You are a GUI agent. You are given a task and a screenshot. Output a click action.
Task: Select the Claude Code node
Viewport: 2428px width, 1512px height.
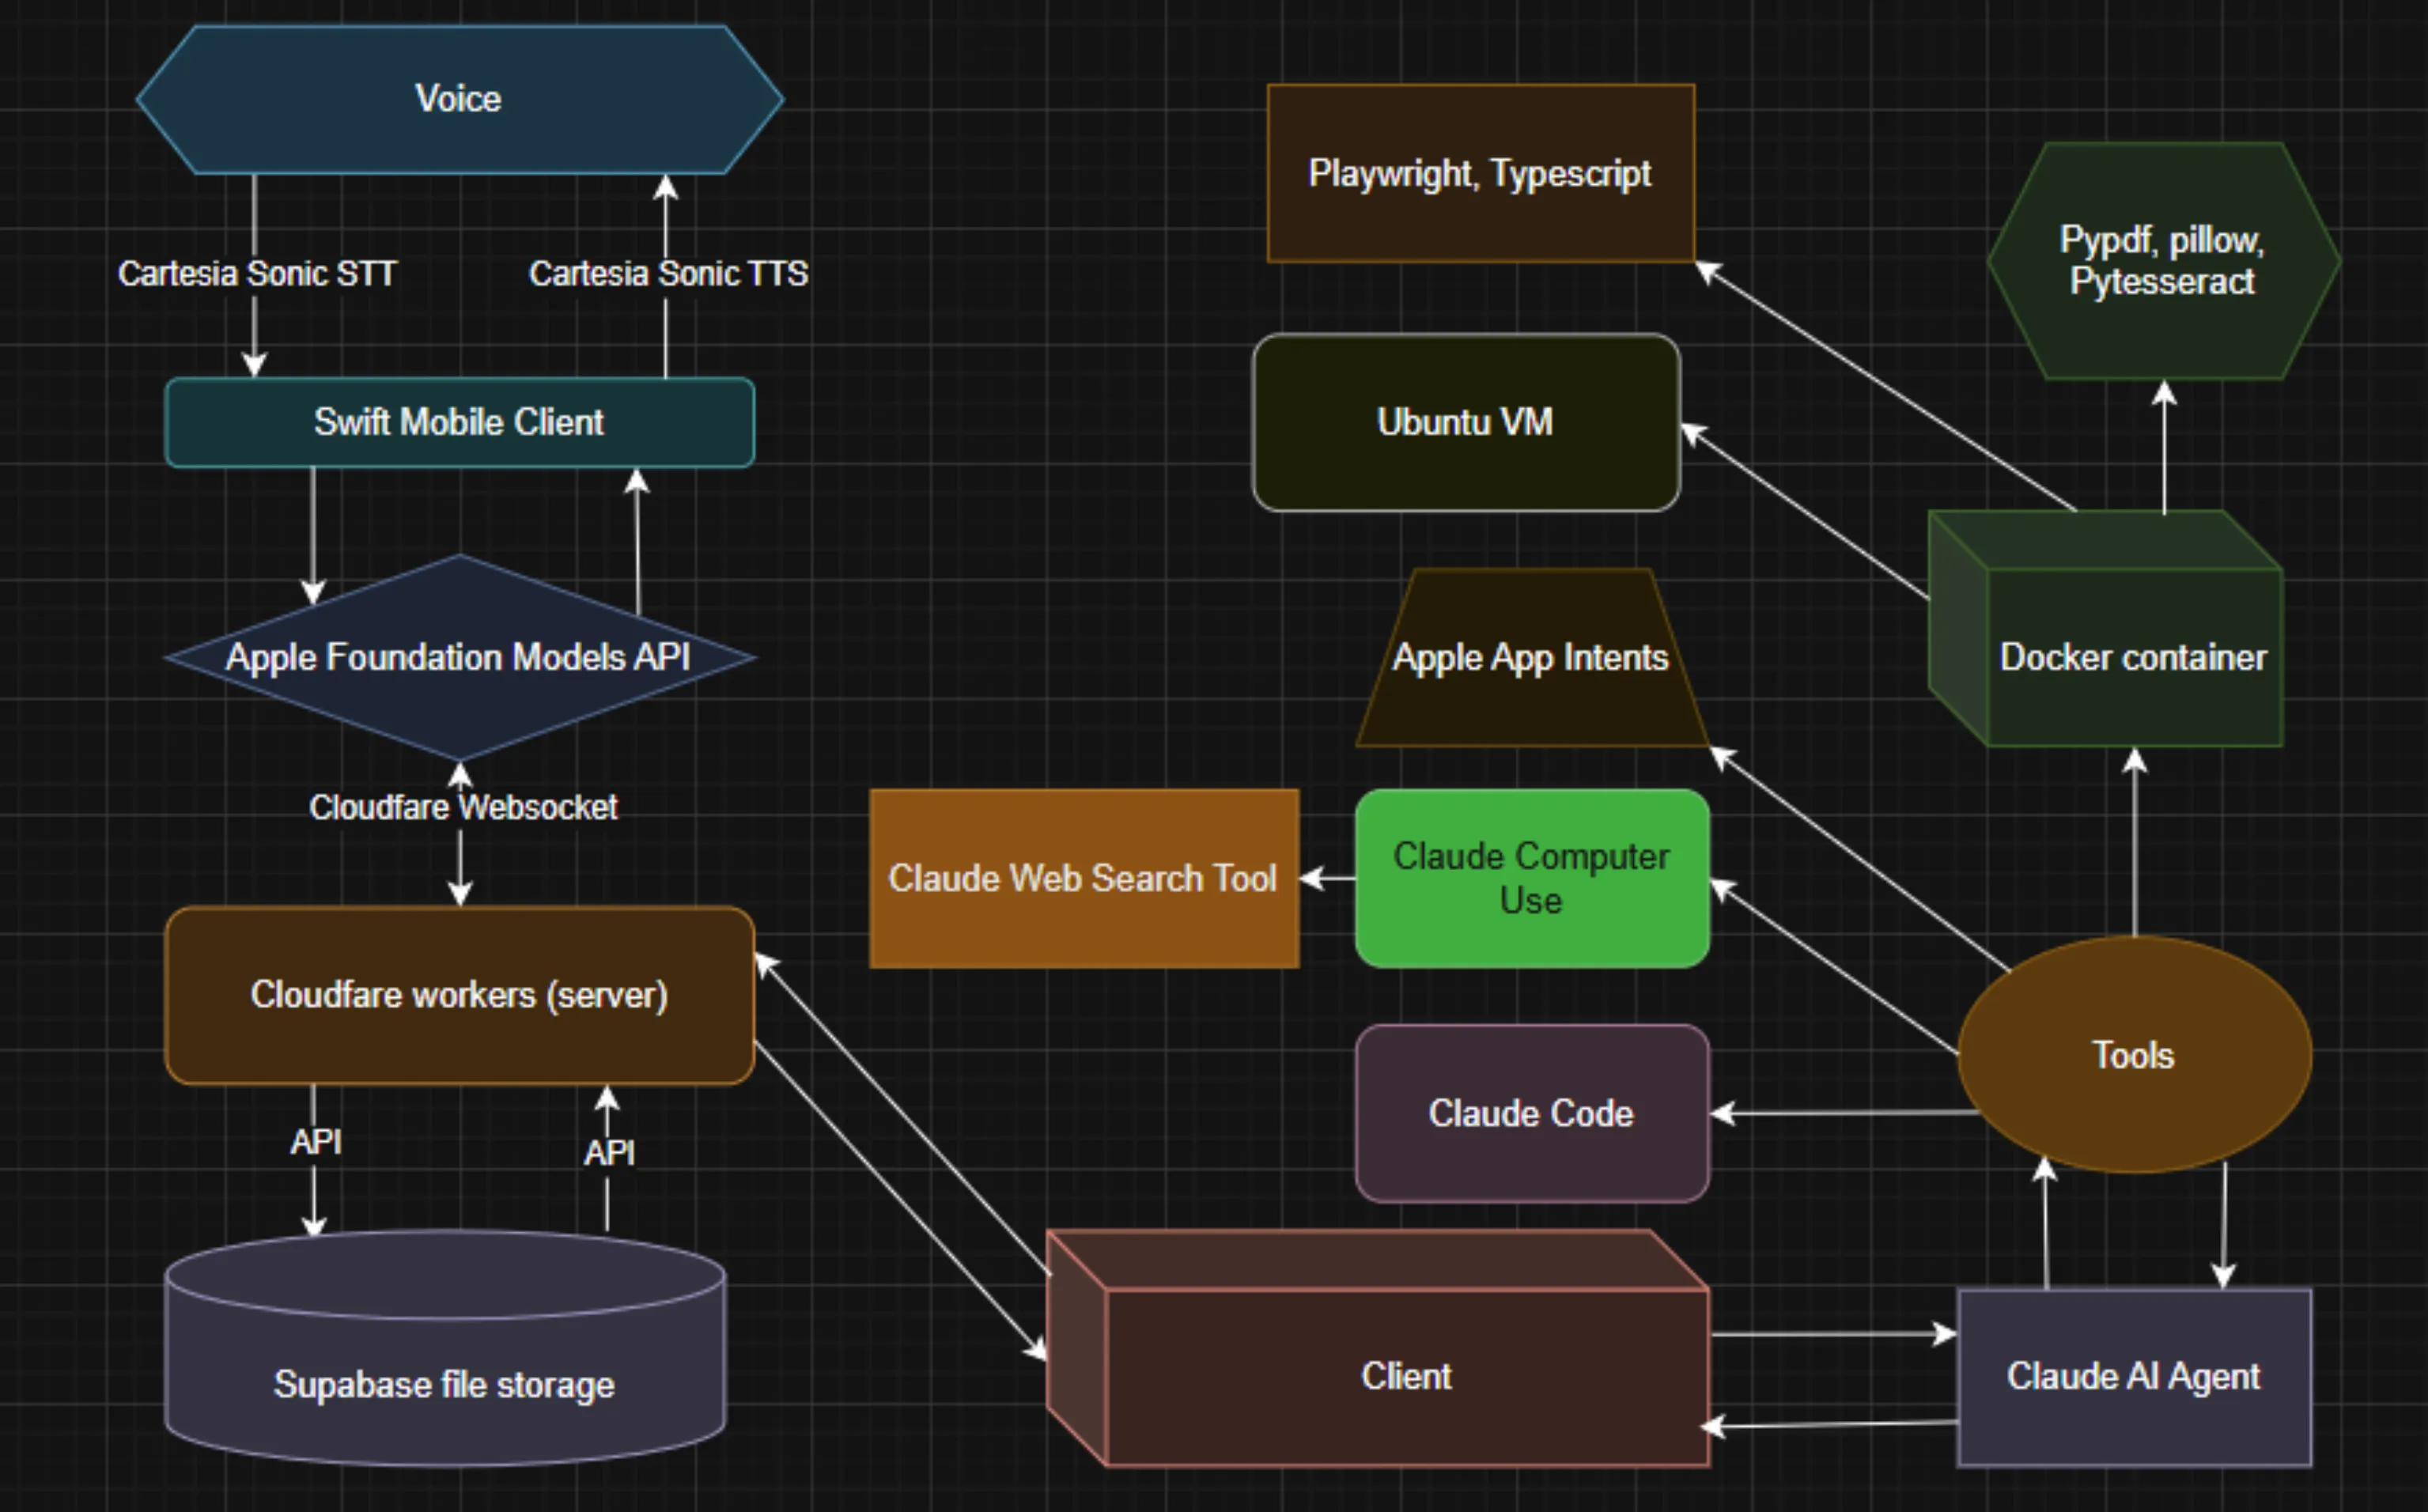click(x=1531, y=1113)
